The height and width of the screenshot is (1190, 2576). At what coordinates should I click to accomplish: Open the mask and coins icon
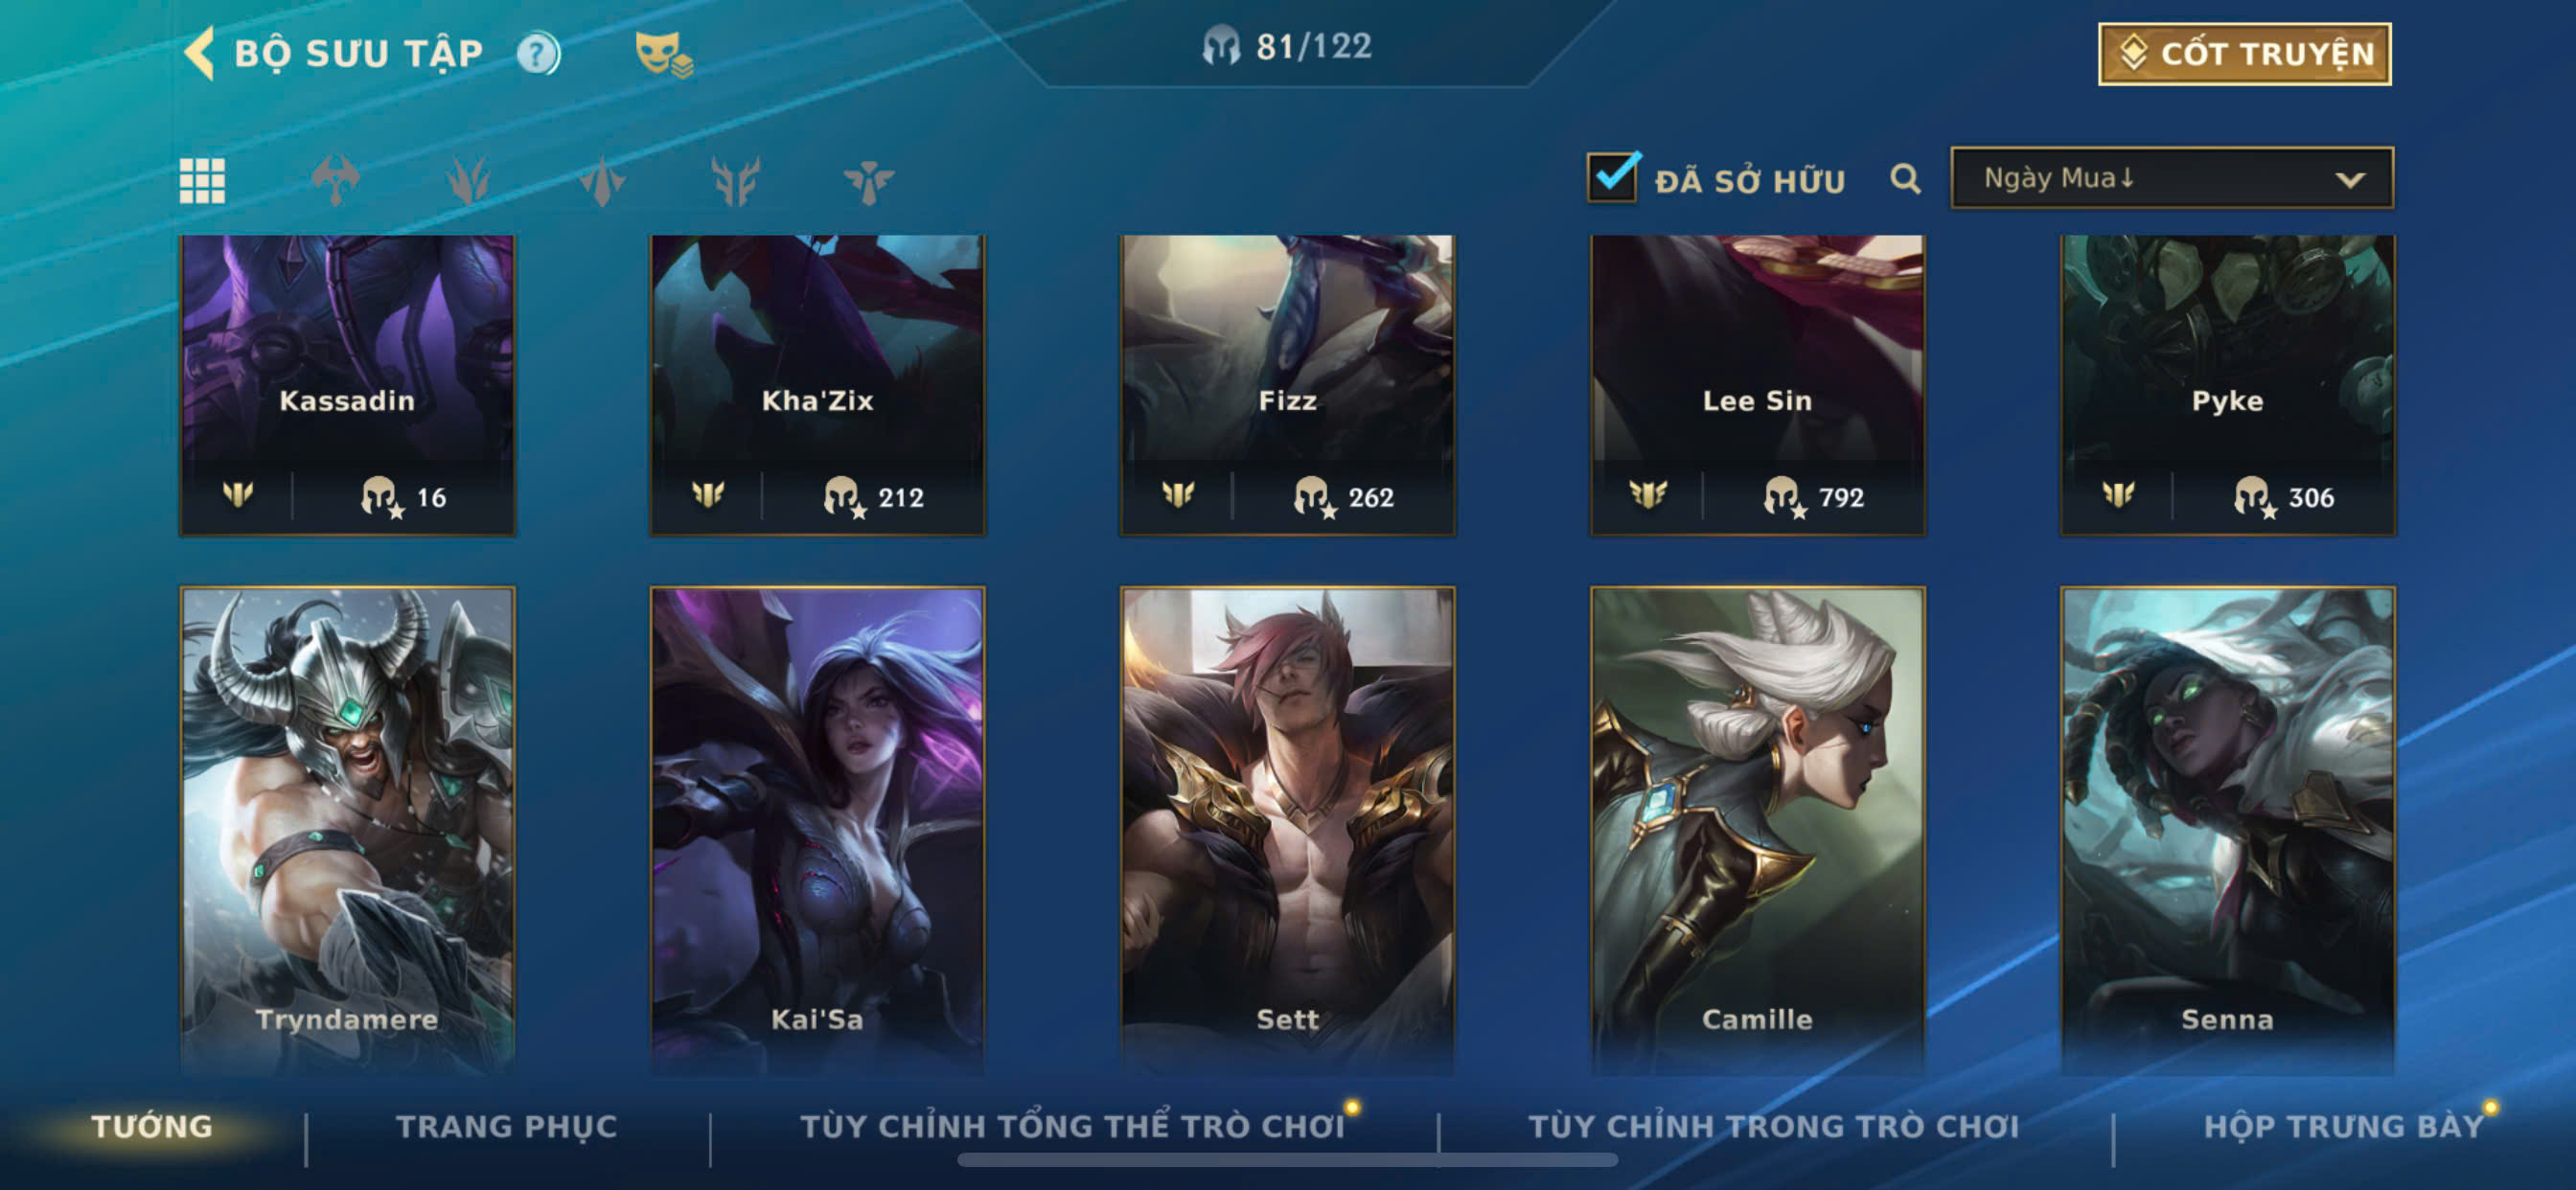663,53
